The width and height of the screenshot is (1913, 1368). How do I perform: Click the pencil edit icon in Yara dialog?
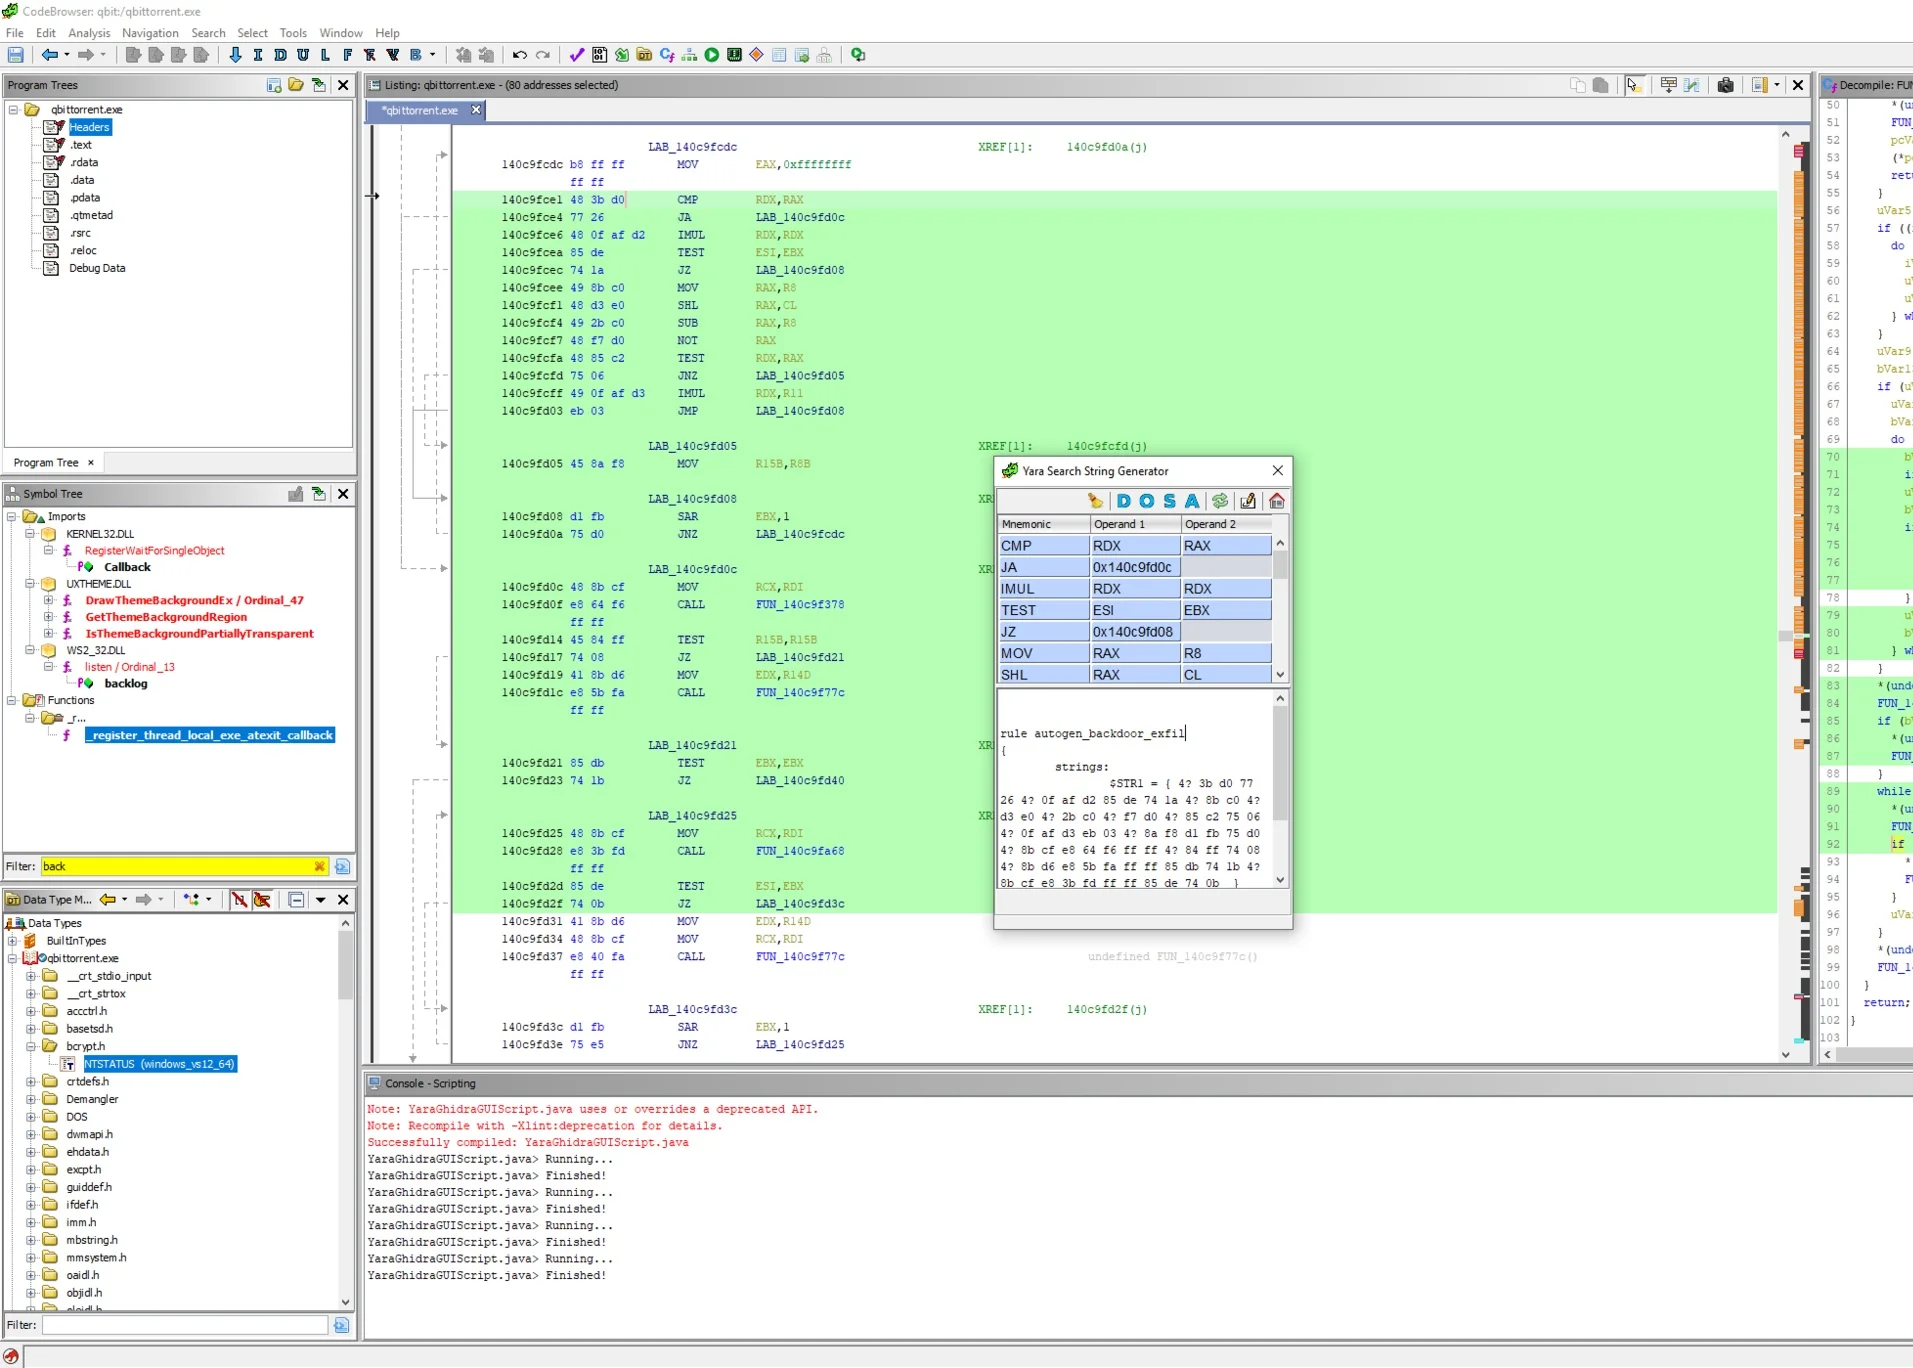tap(1248, 501)
